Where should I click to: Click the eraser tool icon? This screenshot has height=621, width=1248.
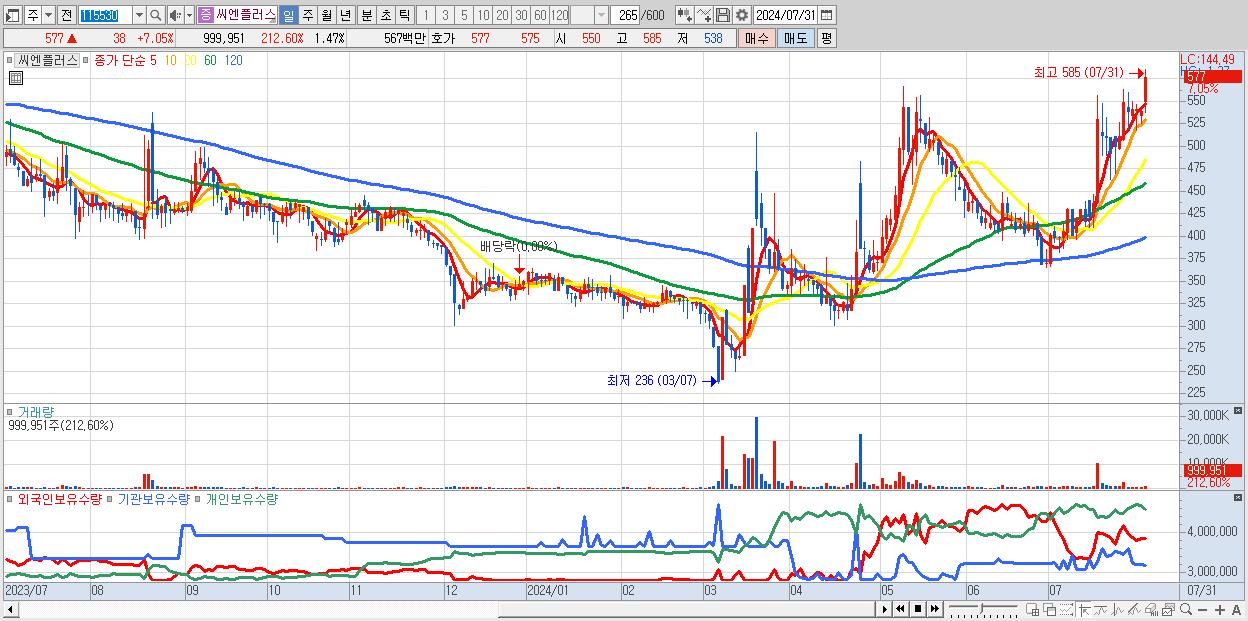pyautogui.click(x=1152, y=609)
